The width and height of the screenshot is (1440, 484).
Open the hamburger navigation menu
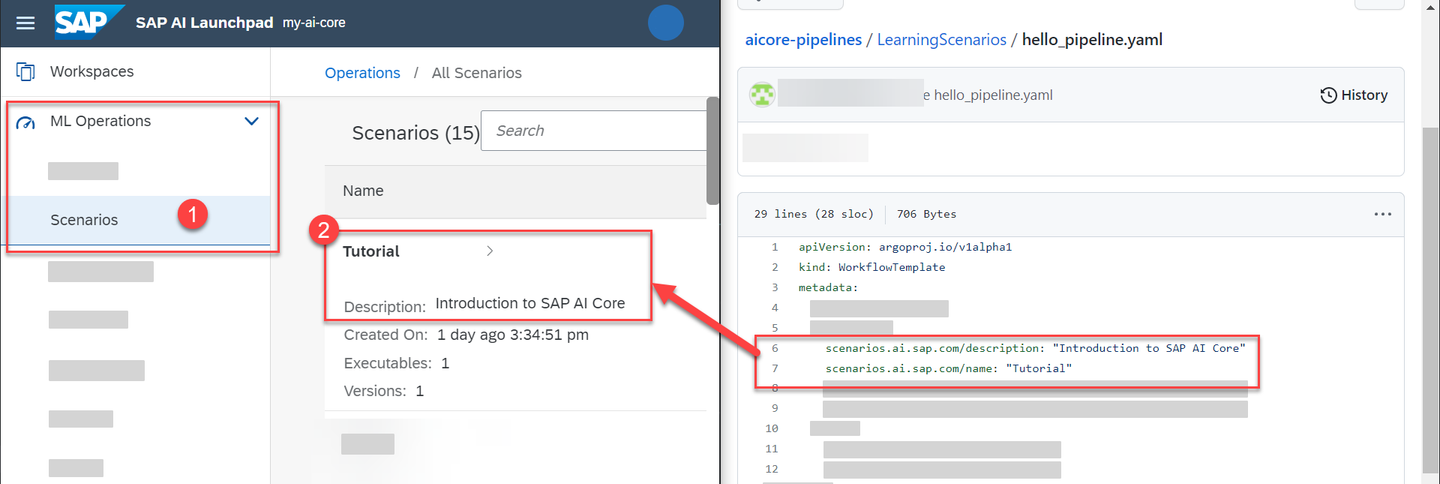point(26,22)
